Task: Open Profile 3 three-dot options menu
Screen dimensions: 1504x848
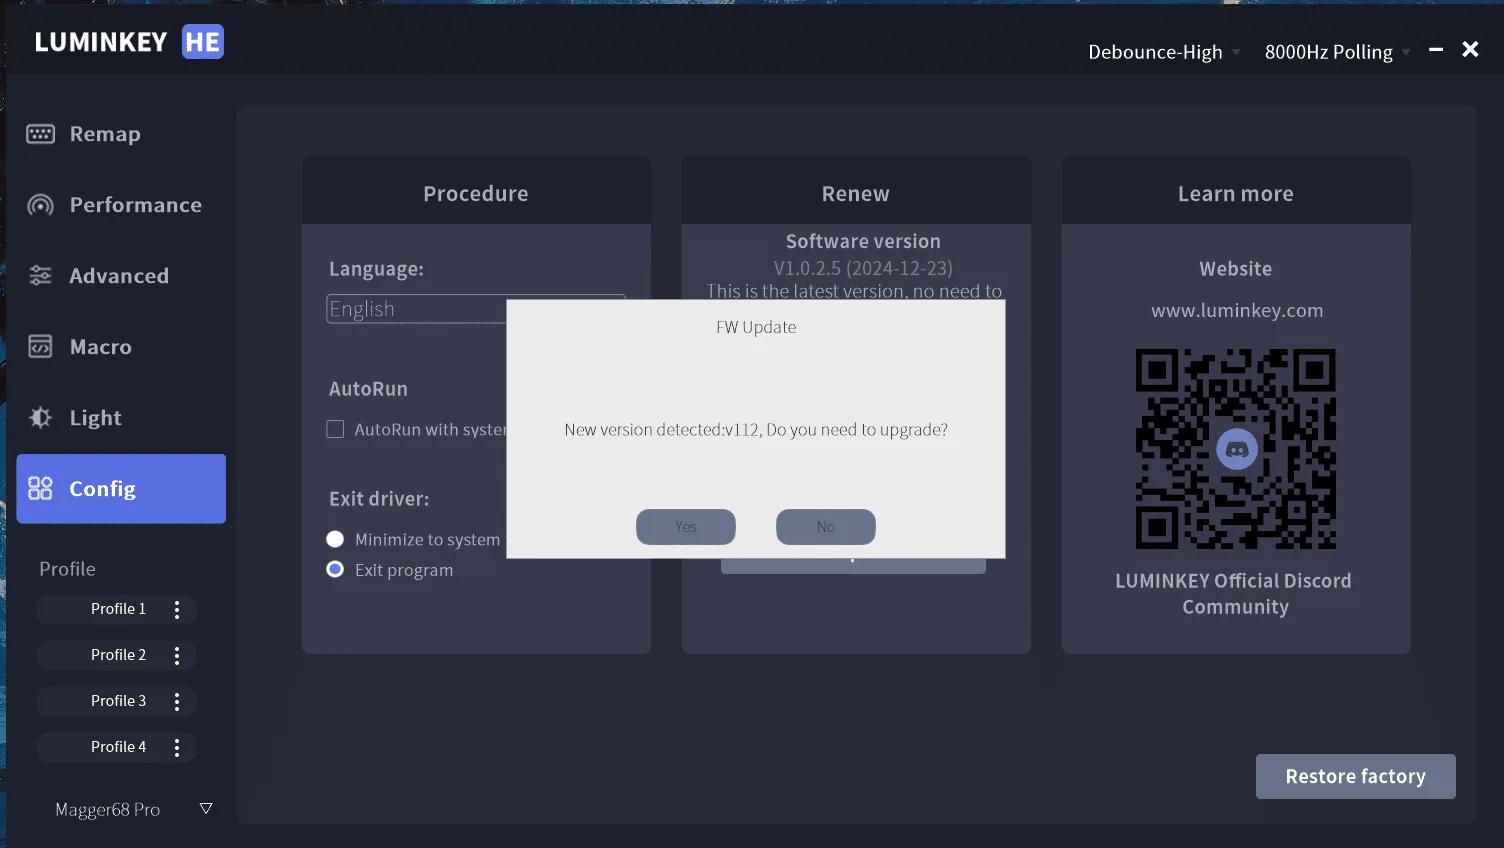Action: 177,702
